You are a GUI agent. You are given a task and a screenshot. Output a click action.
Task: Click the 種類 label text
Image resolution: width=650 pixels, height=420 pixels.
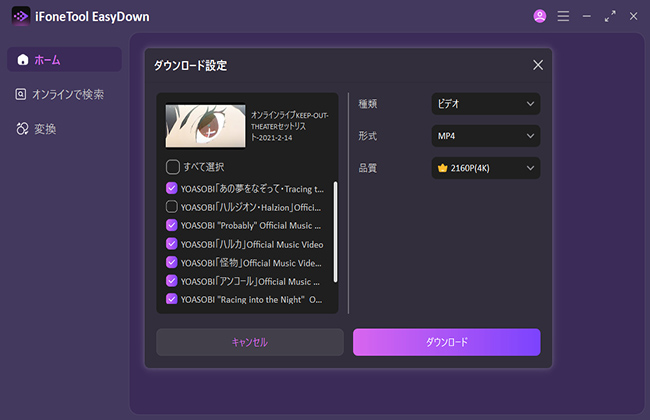tap(368, 104)
